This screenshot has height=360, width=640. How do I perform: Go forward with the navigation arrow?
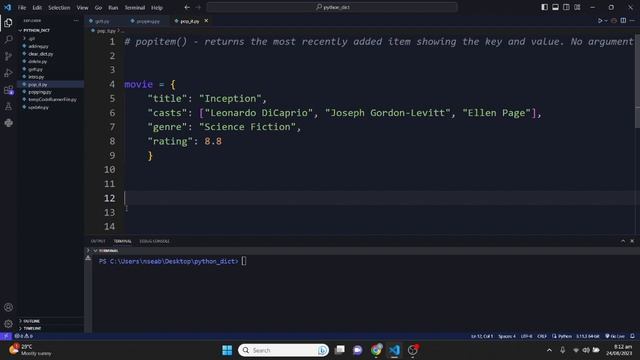[x=198, y=7]
